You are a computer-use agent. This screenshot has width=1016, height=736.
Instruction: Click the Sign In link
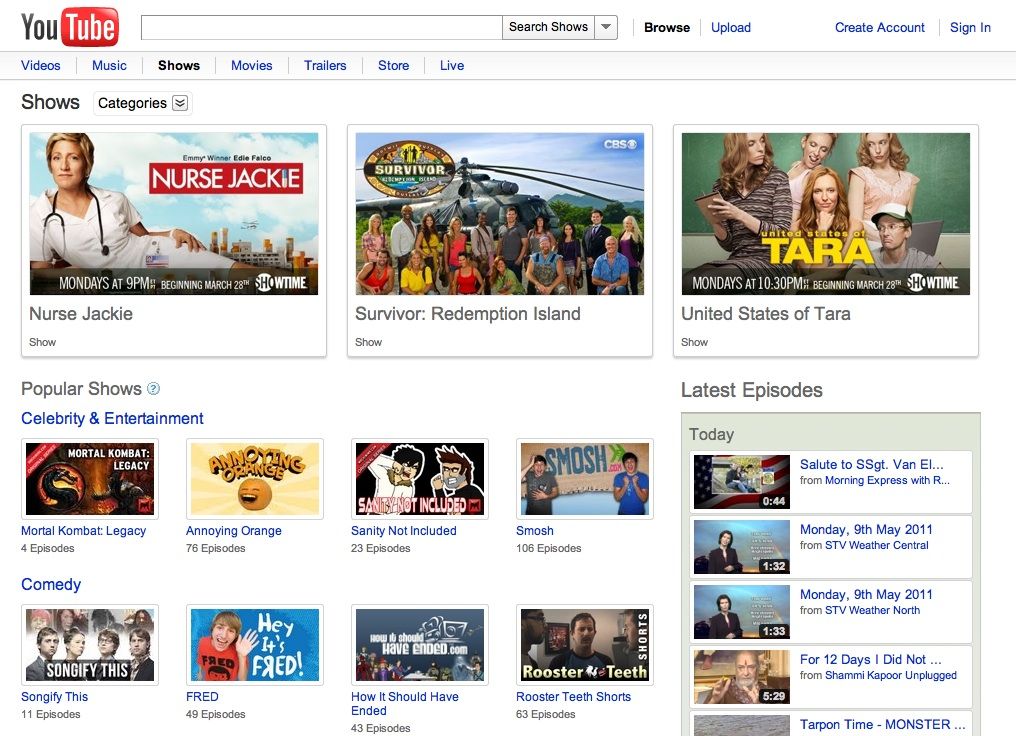(970, 28)
